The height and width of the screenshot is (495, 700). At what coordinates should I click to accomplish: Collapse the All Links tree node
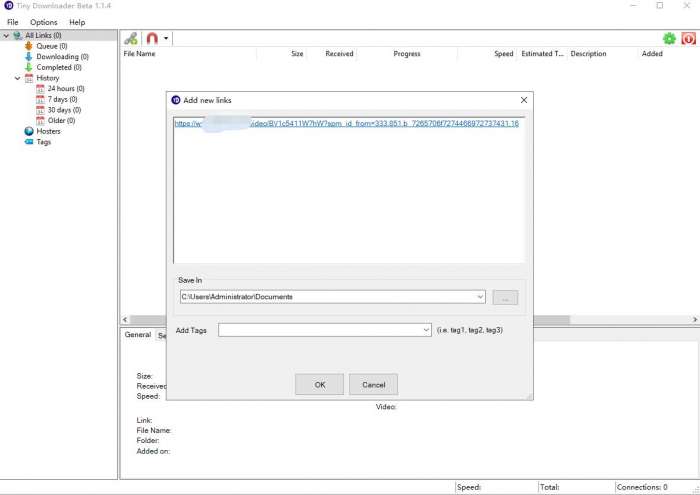click(6, 35)
